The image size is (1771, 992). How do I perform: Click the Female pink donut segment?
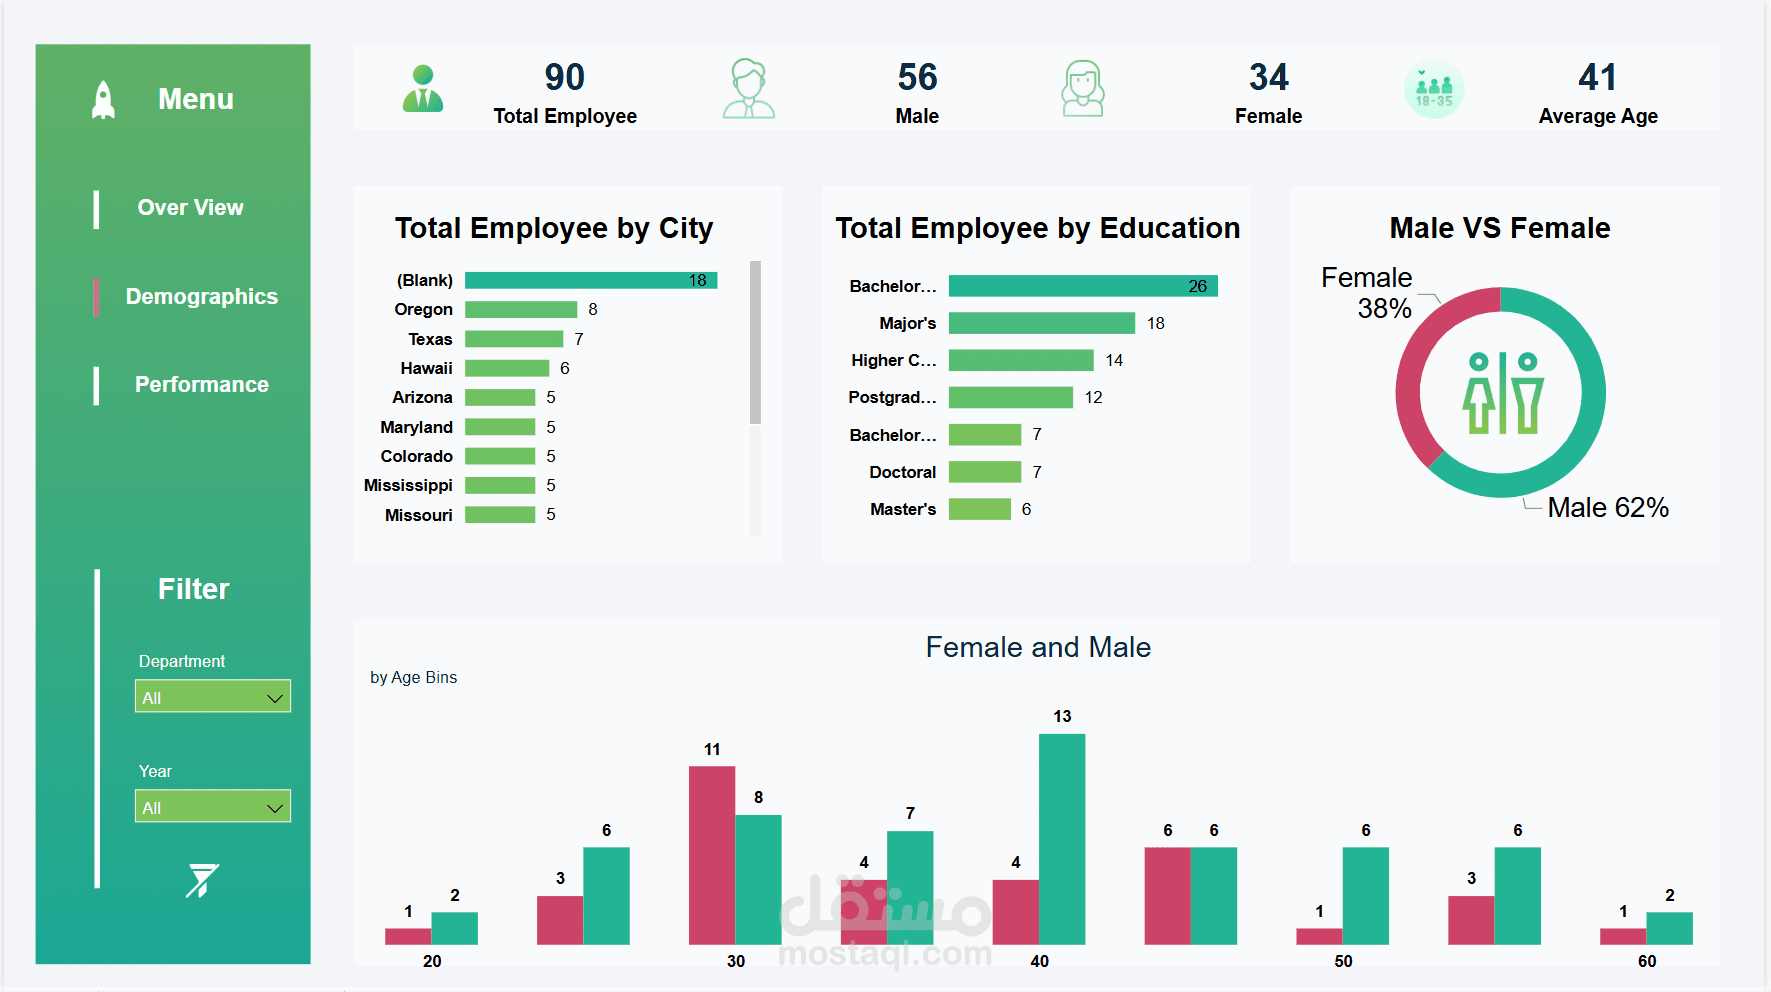pos(1410,375)
